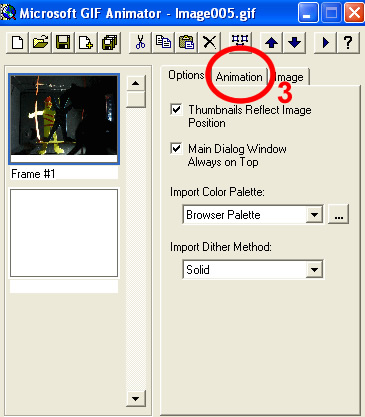Uncheck Main Dialog Window Always on Top
The image size is (365, 417).
point(176,148)
